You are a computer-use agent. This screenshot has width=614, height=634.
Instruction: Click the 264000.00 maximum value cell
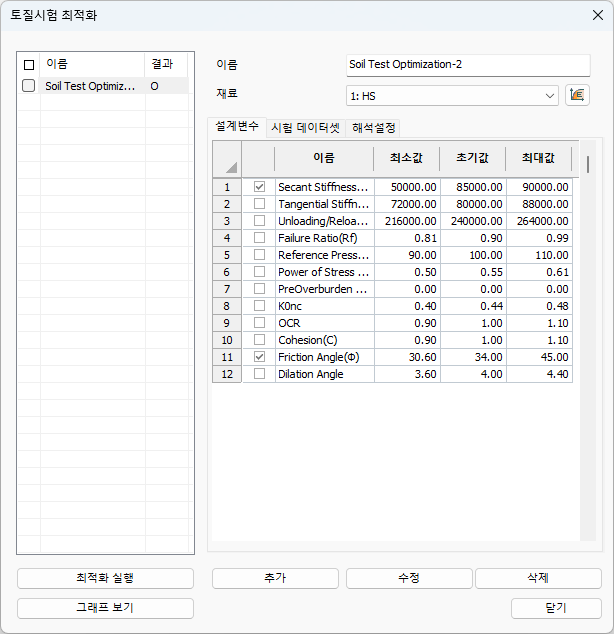point(540,221)
